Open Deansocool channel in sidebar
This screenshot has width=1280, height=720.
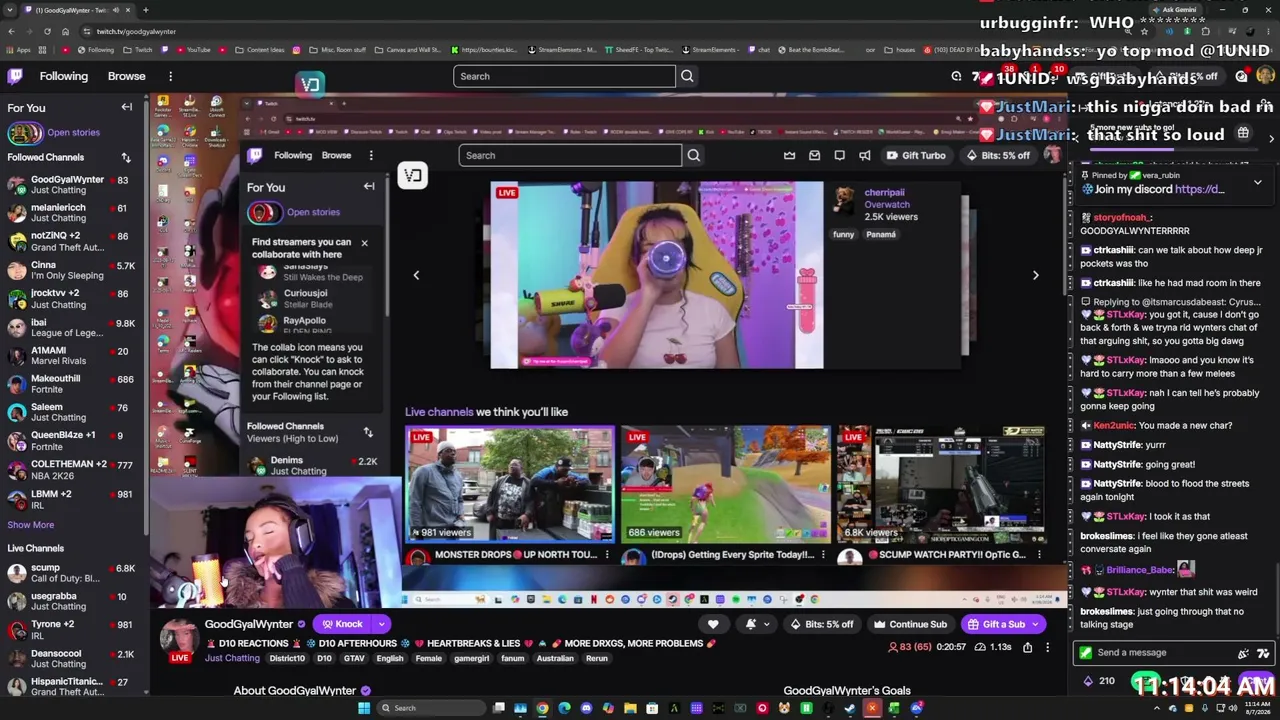(x=72, y=658)
